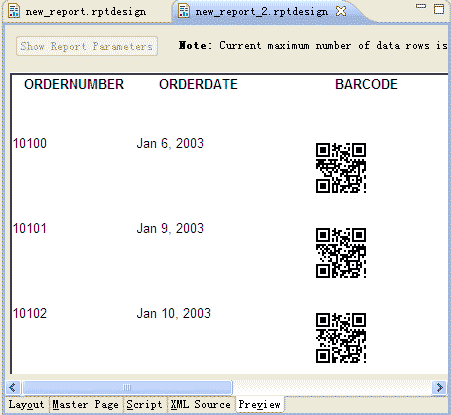Minimize the editor area icon
This screenshot has height=415, width=451.
[x=421, y=6]
